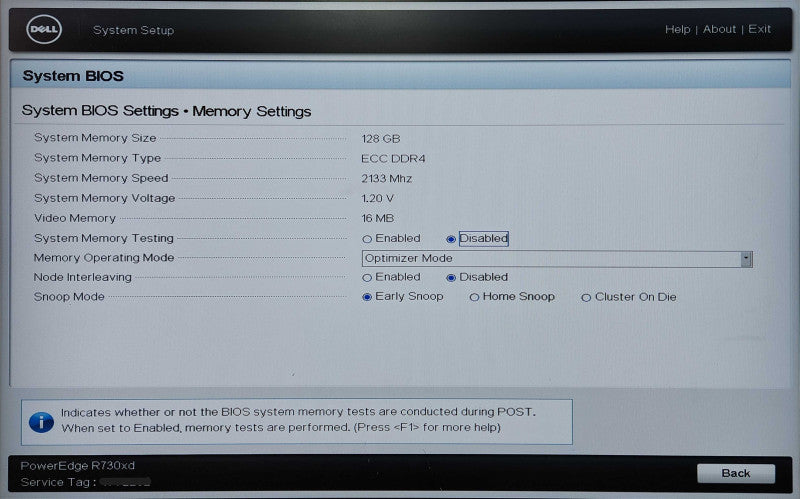The height and width of the screenshot is (499, 800).
Task: Choose Home Snoop mode
Action: click(474, 297)
